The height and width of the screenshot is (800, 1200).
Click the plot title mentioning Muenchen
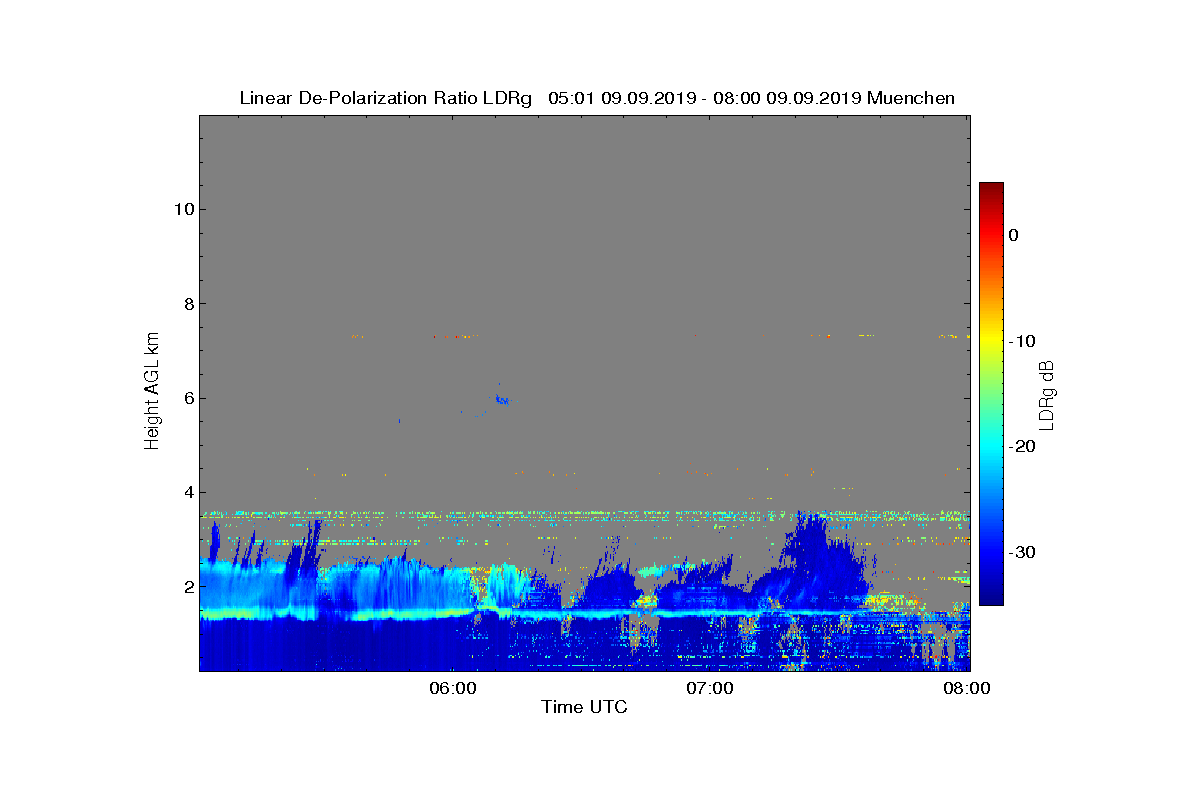point(597,98)
